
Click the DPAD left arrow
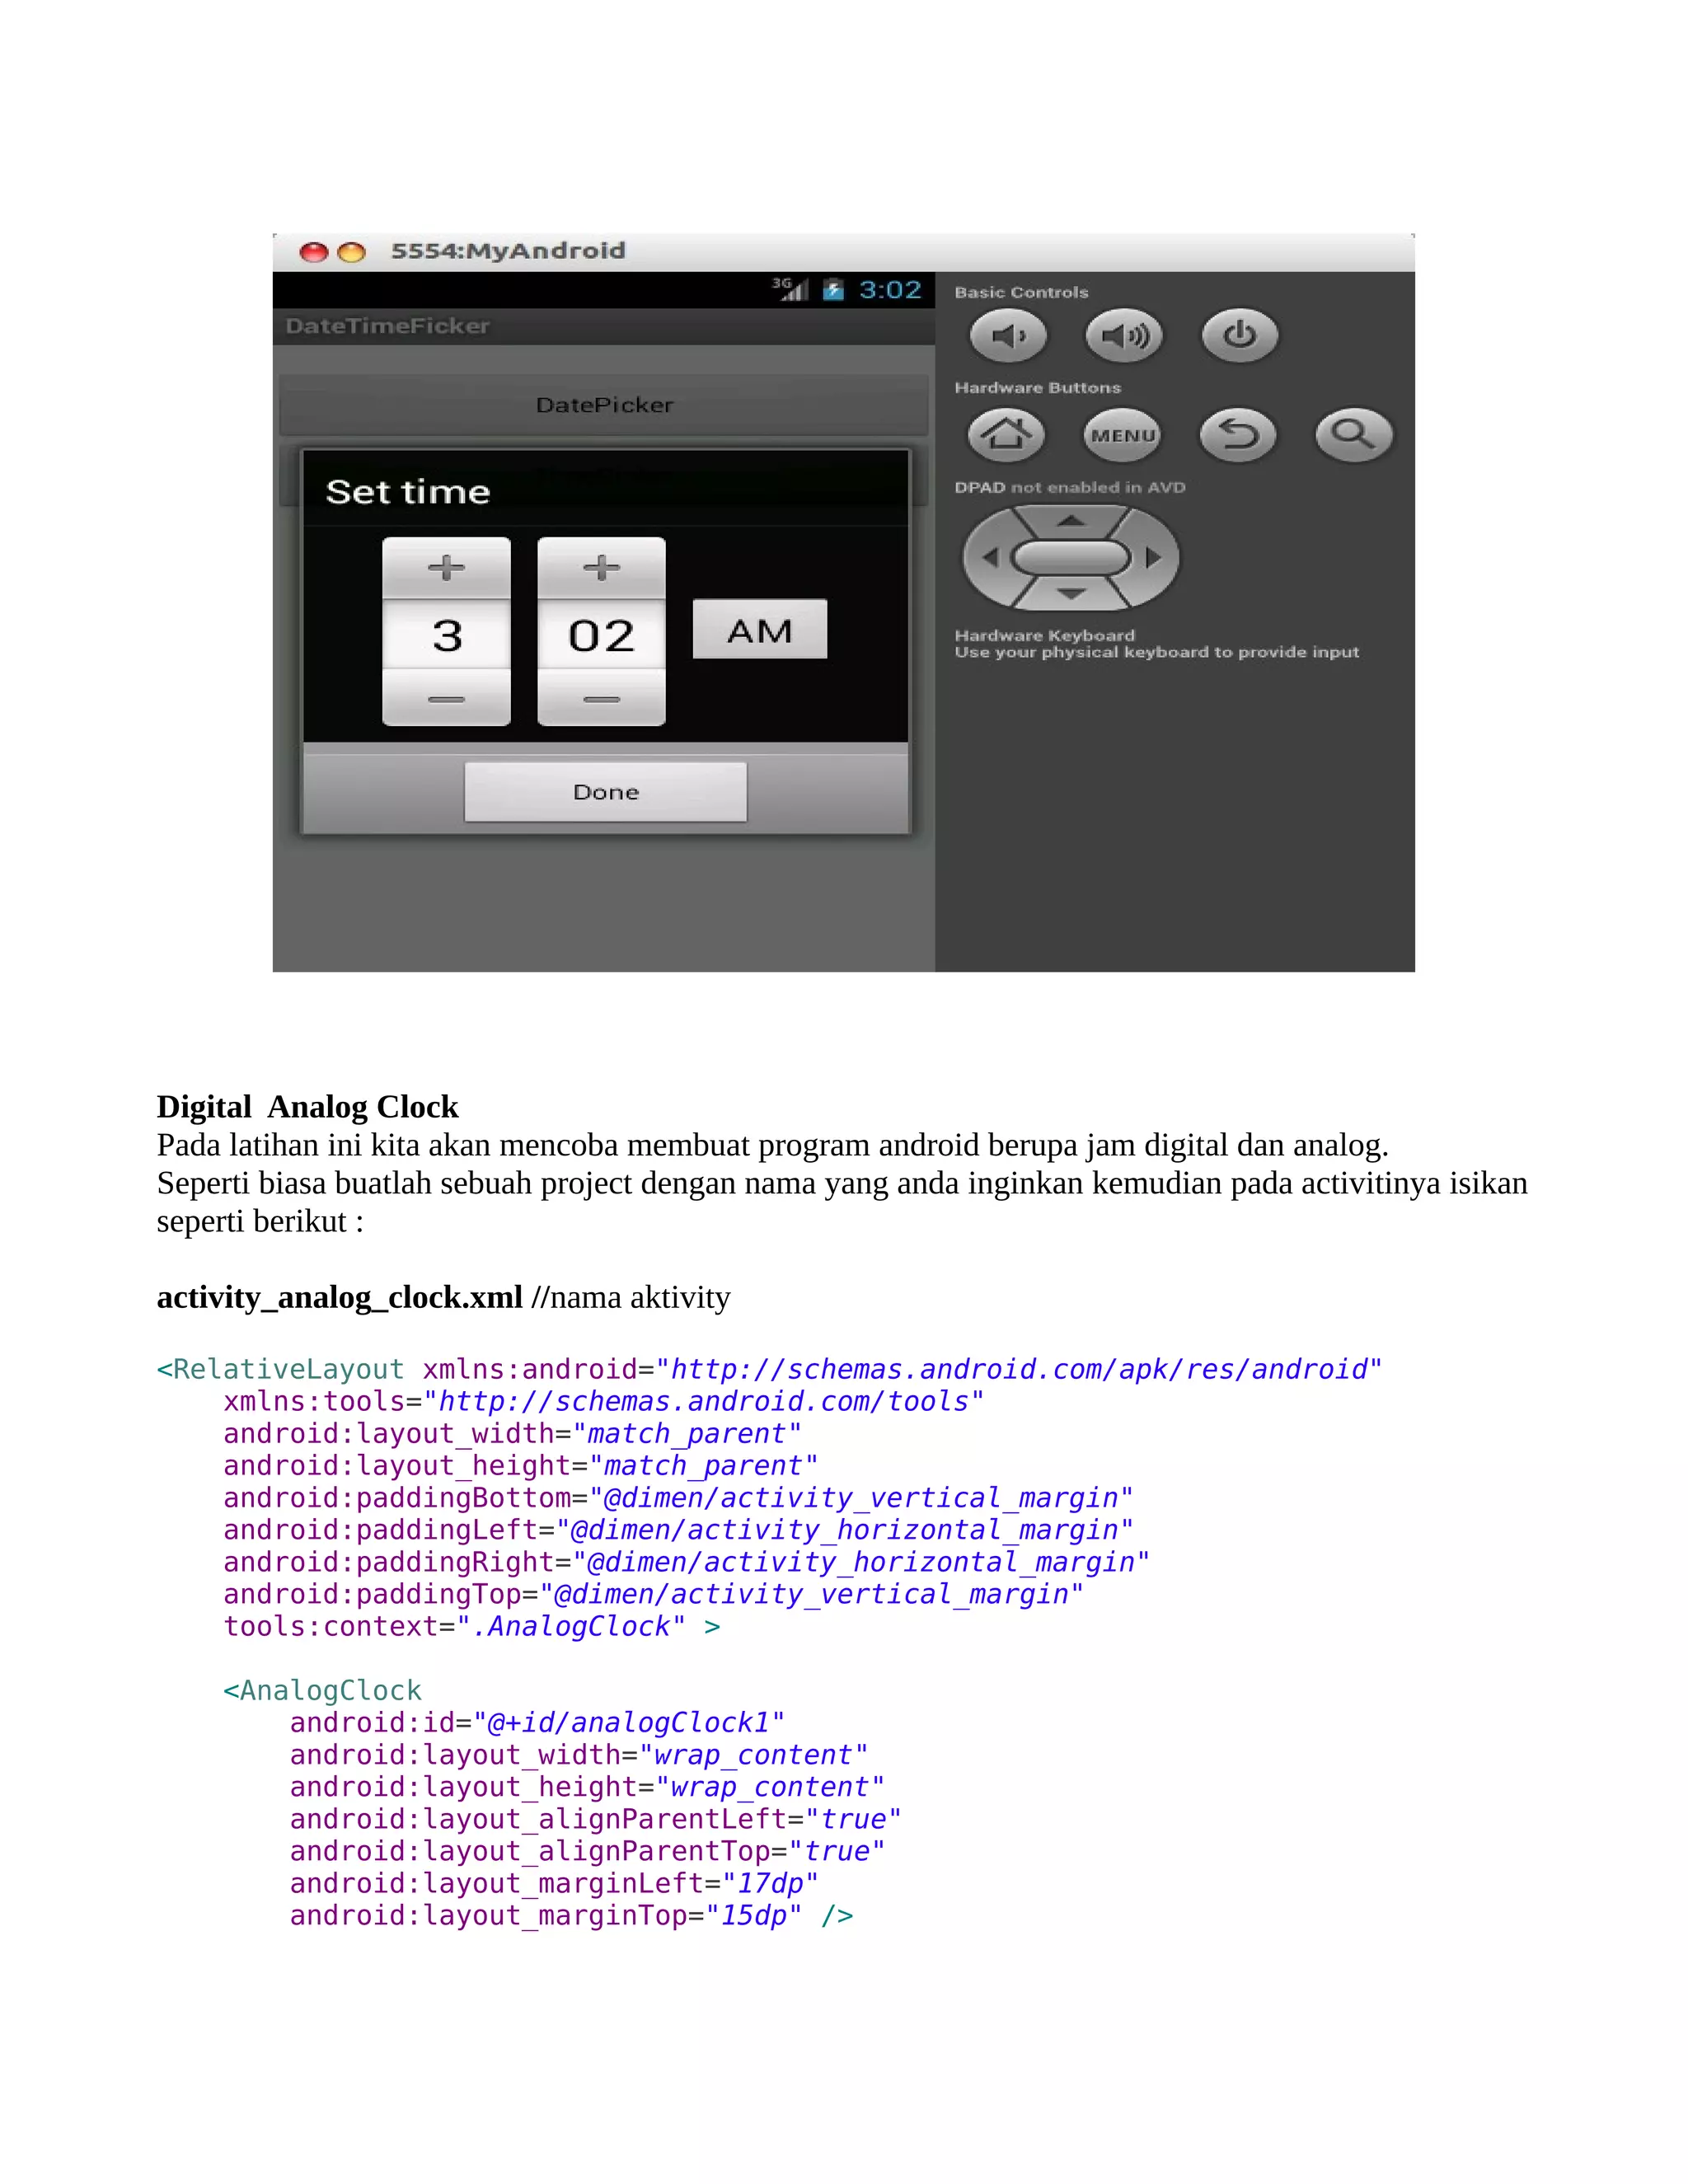tap(990, 557)
